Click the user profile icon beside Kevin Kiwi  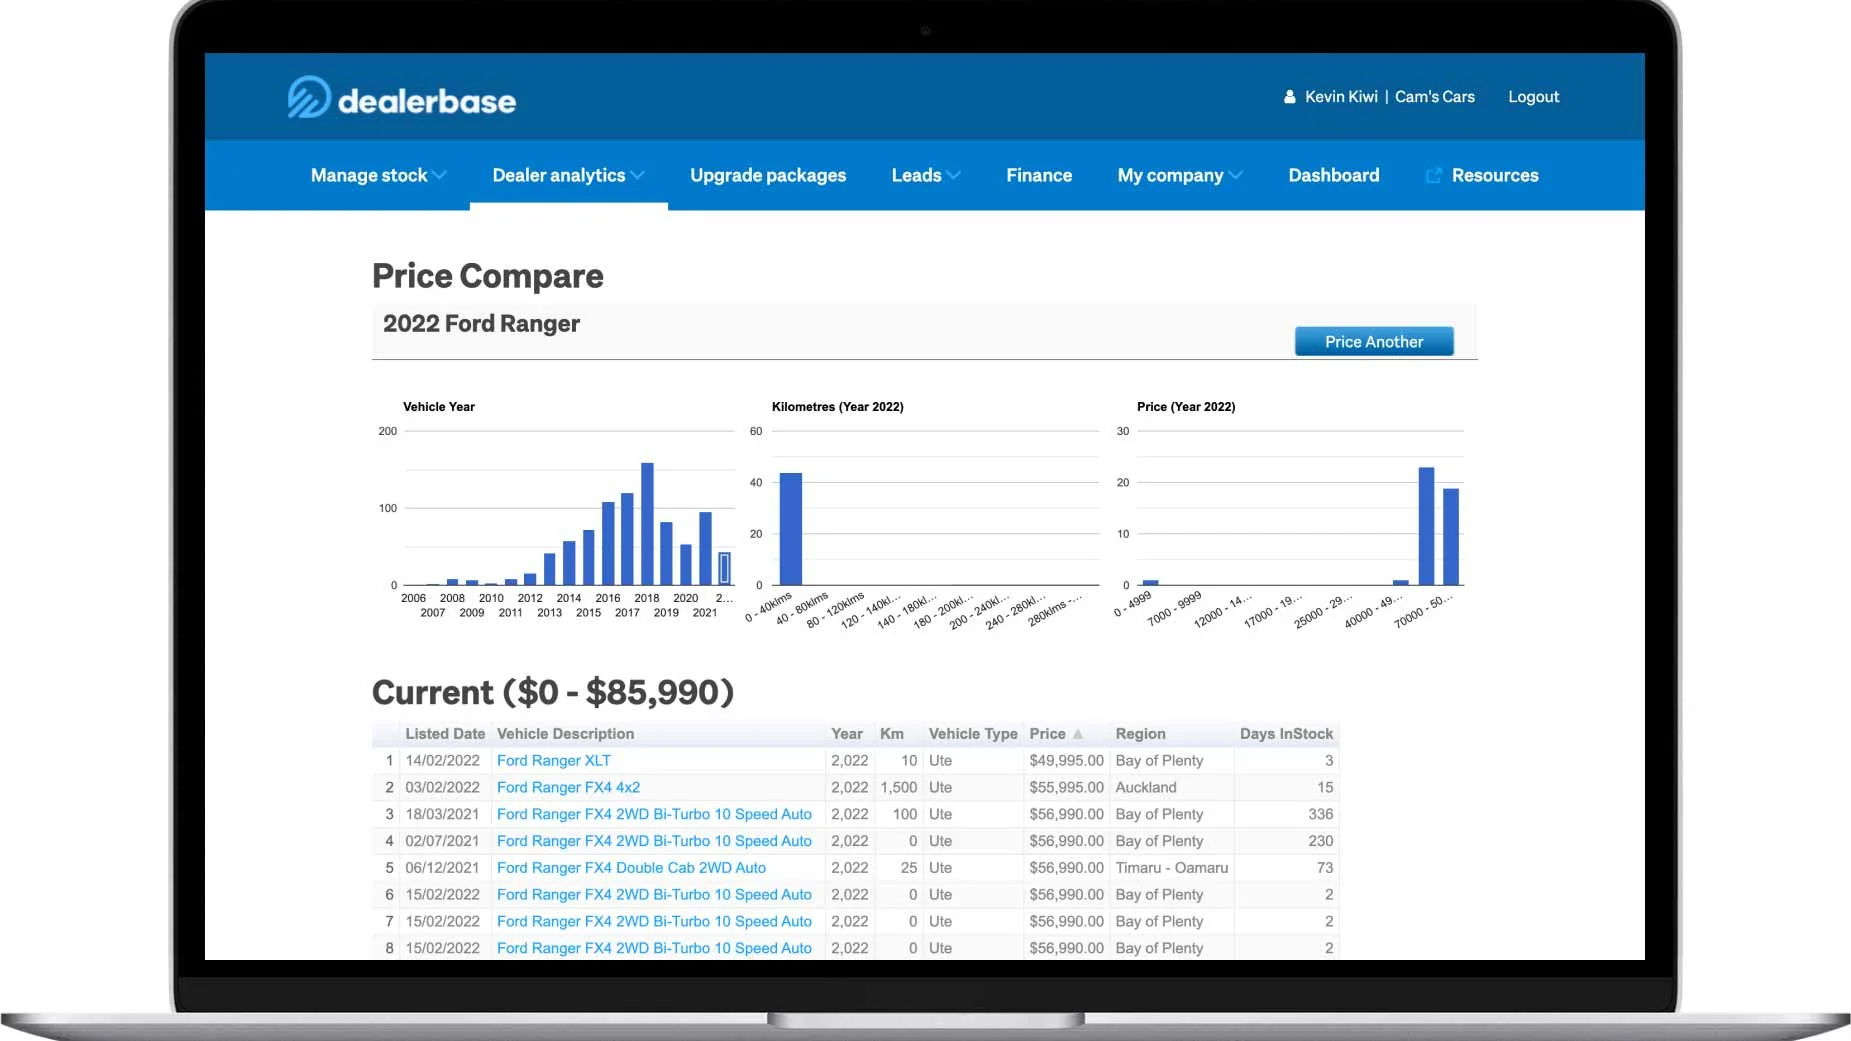click(1289, 97)
